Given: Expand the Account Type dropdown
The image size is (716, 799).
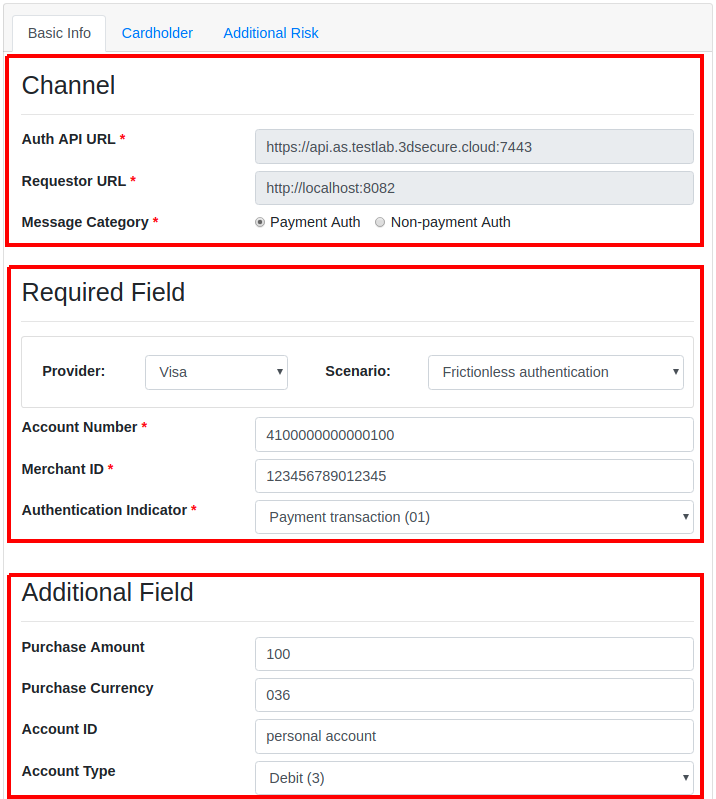Looking at the screenshot, I should click(474, 777).
